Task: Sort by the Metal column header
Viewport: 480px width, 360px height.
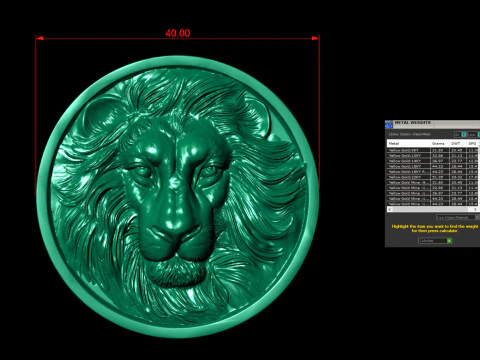Action: (409, 143)
